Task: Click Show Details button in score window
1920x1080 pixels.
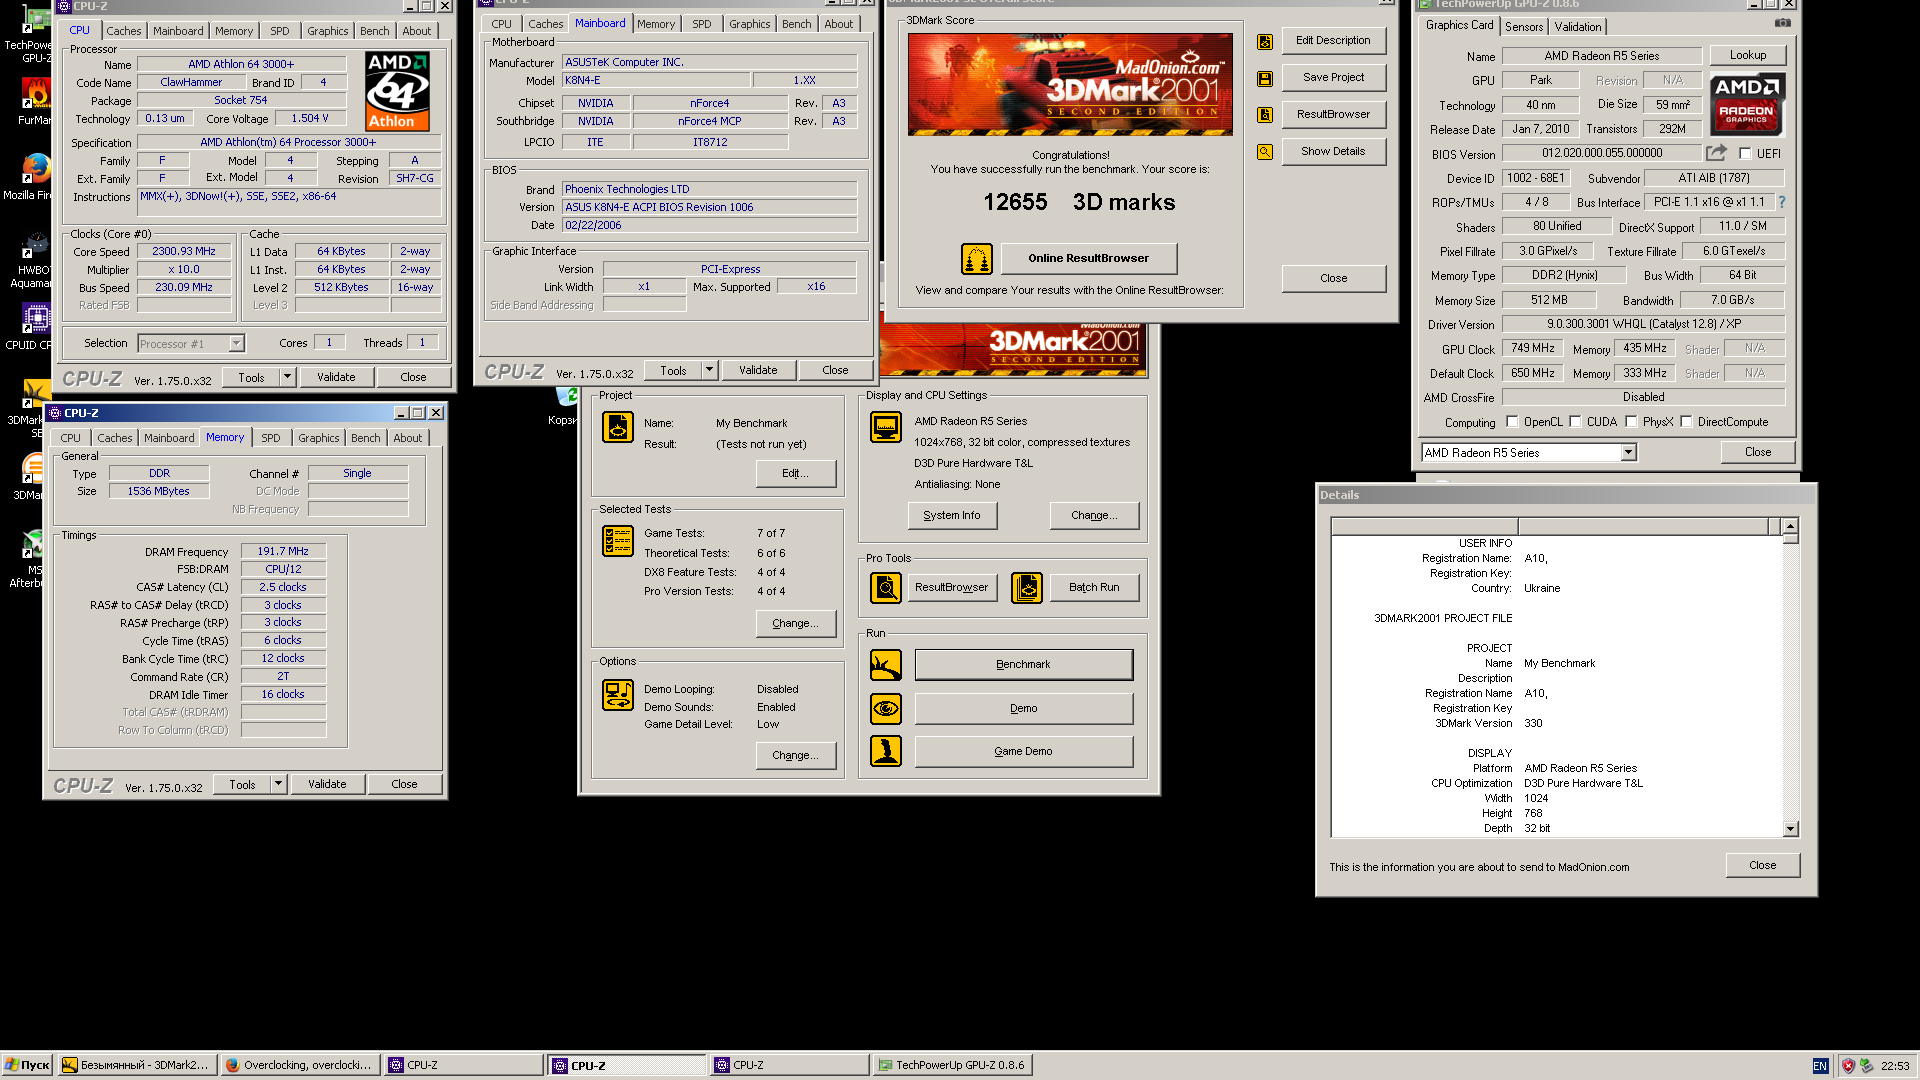Action: (1334, 152)
